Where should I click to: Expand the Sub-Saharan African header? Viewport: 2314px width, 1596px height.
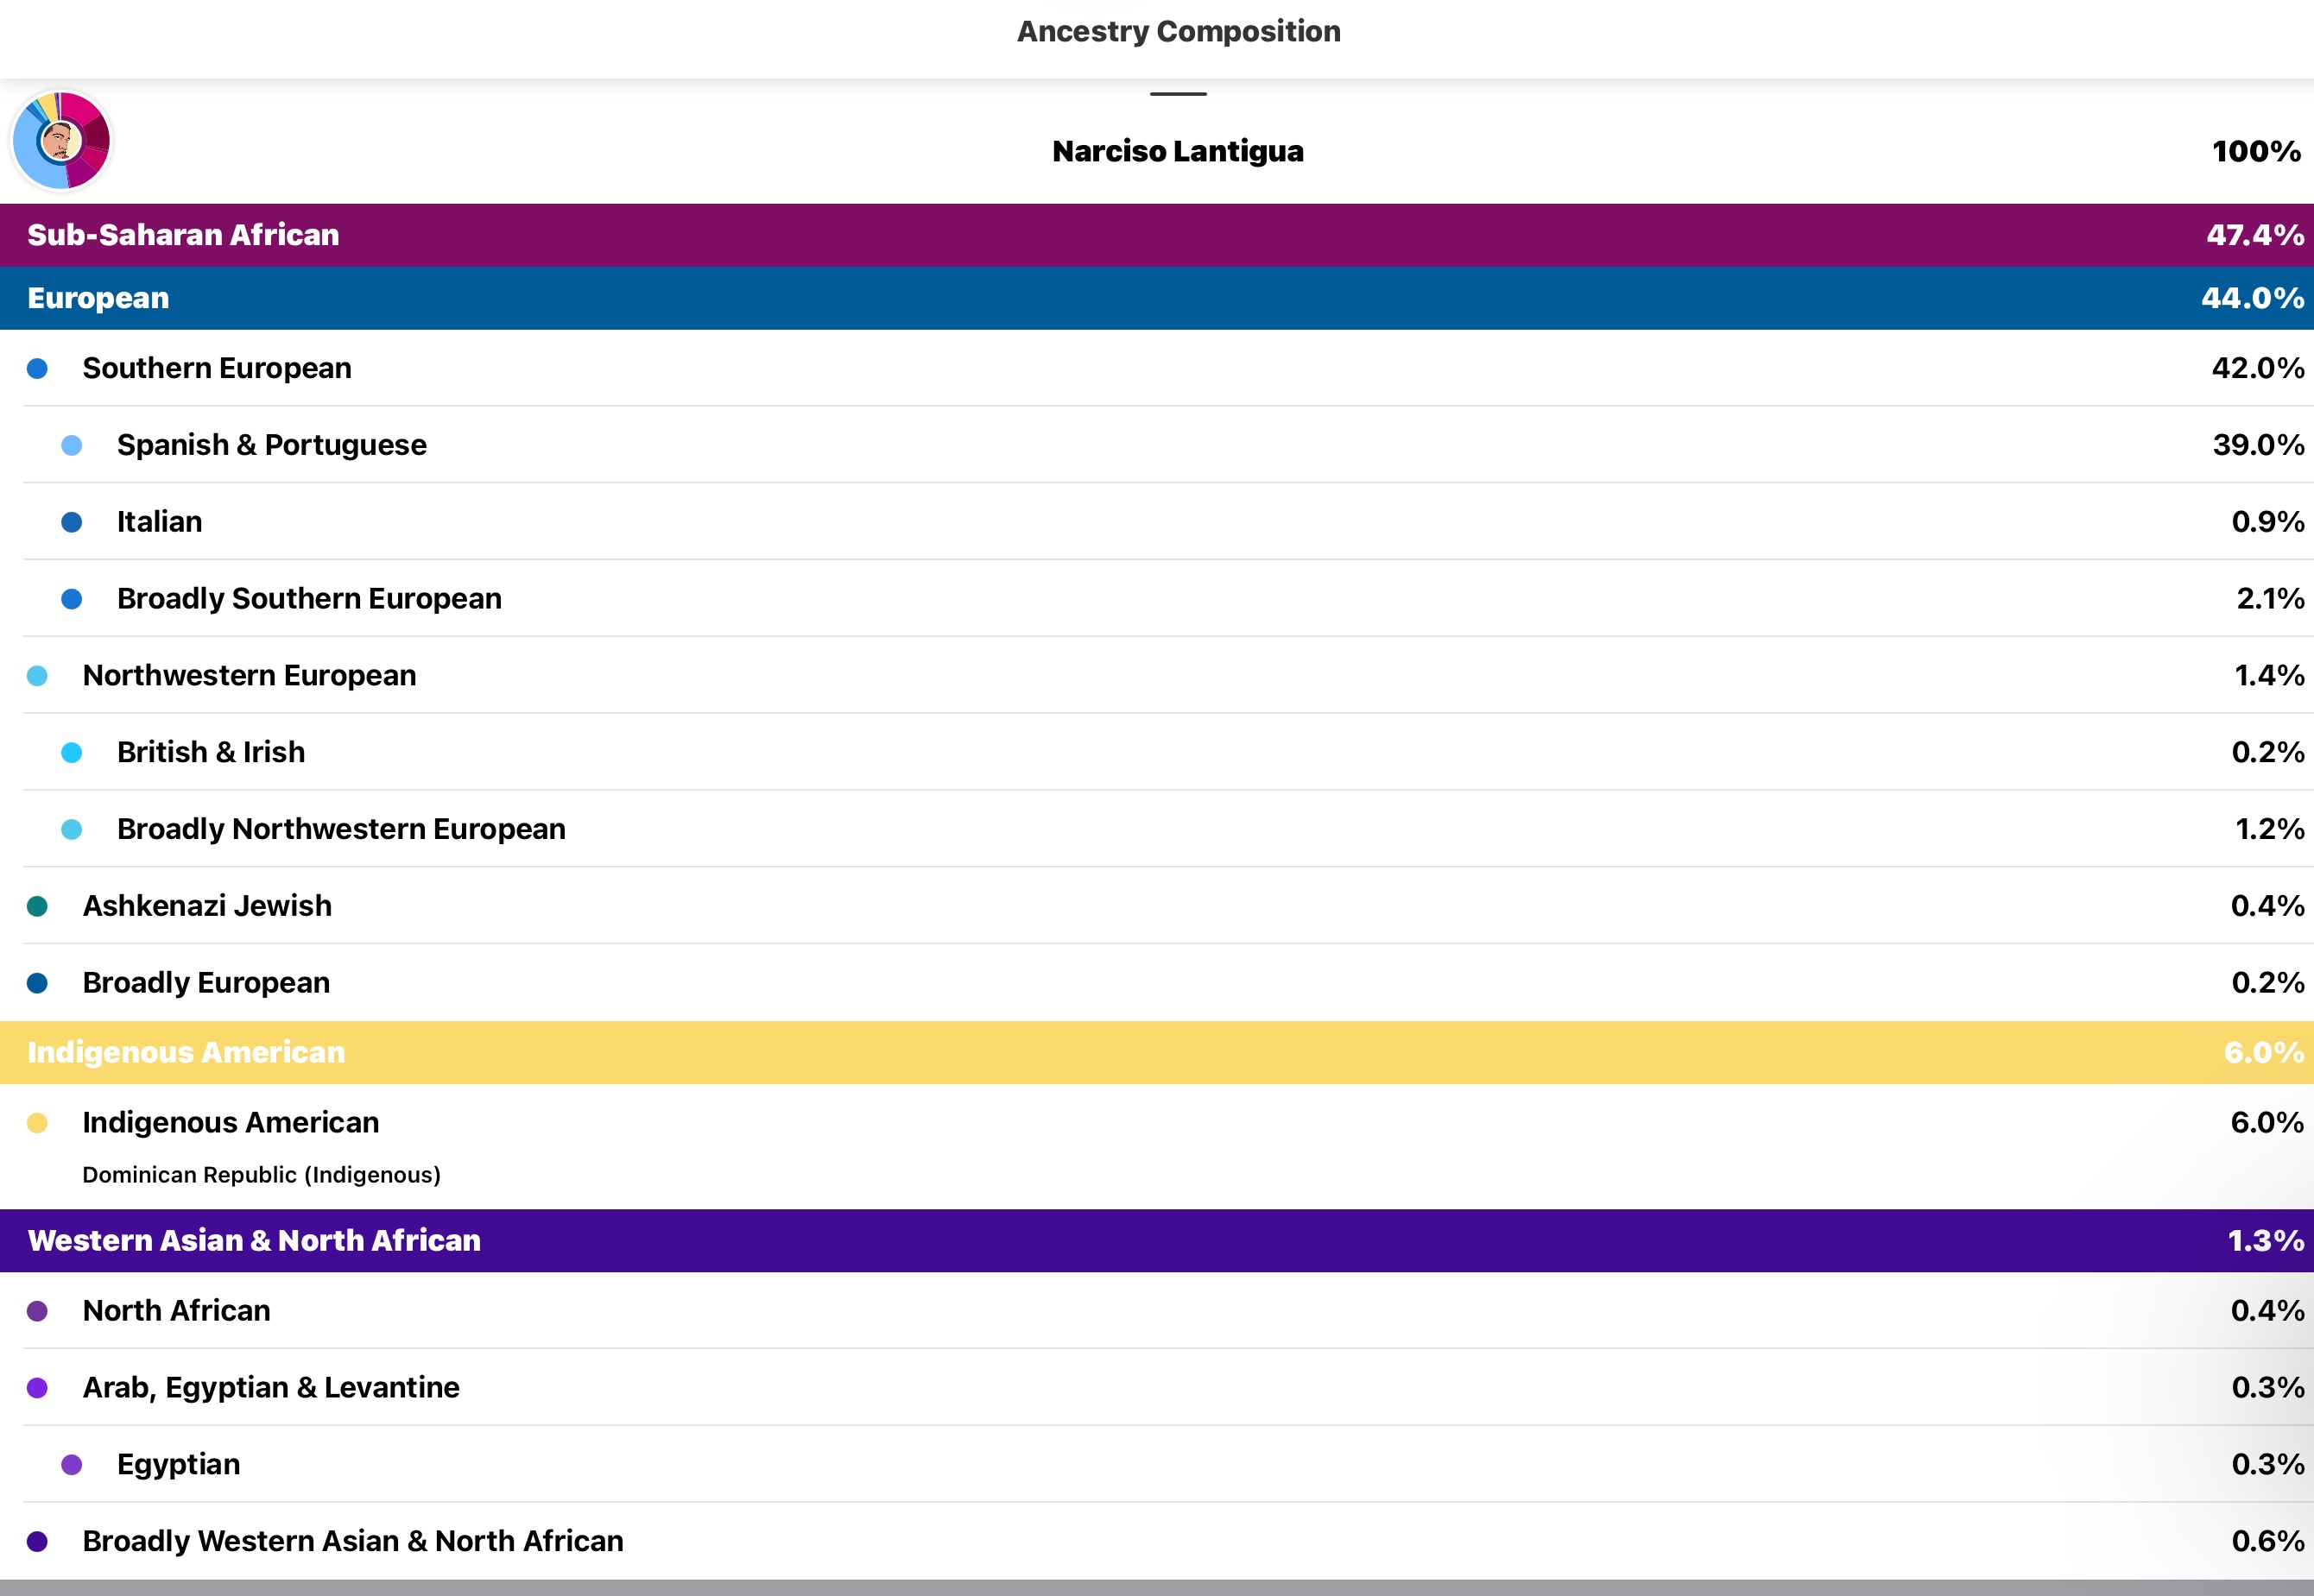(x=1157, y=235)
